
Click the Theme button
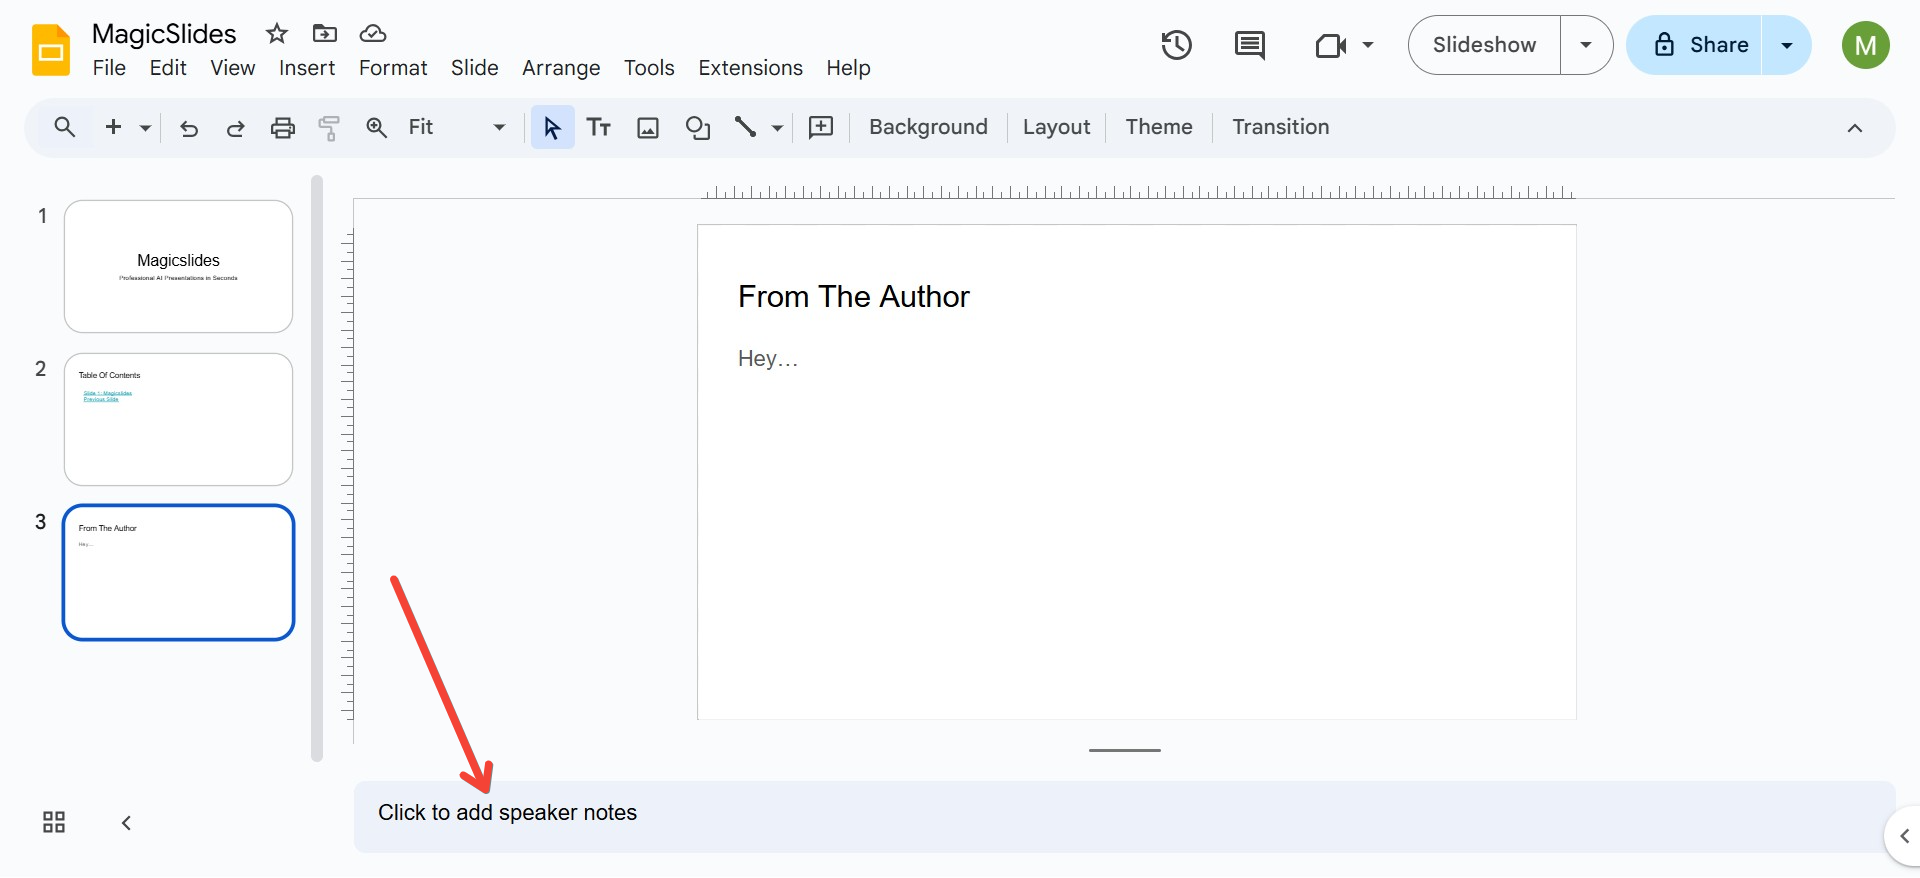point(1159,127)
